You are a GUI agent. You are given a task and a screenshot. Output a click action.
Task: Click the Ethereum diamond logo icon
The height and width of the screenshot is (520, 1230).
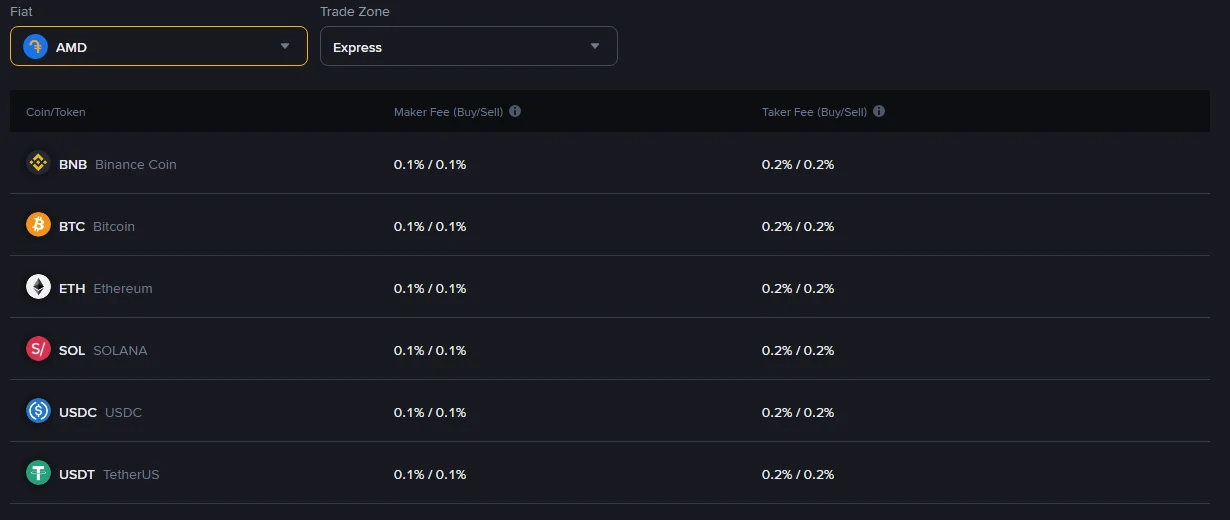pyautogui.click(x=38, y=287)
